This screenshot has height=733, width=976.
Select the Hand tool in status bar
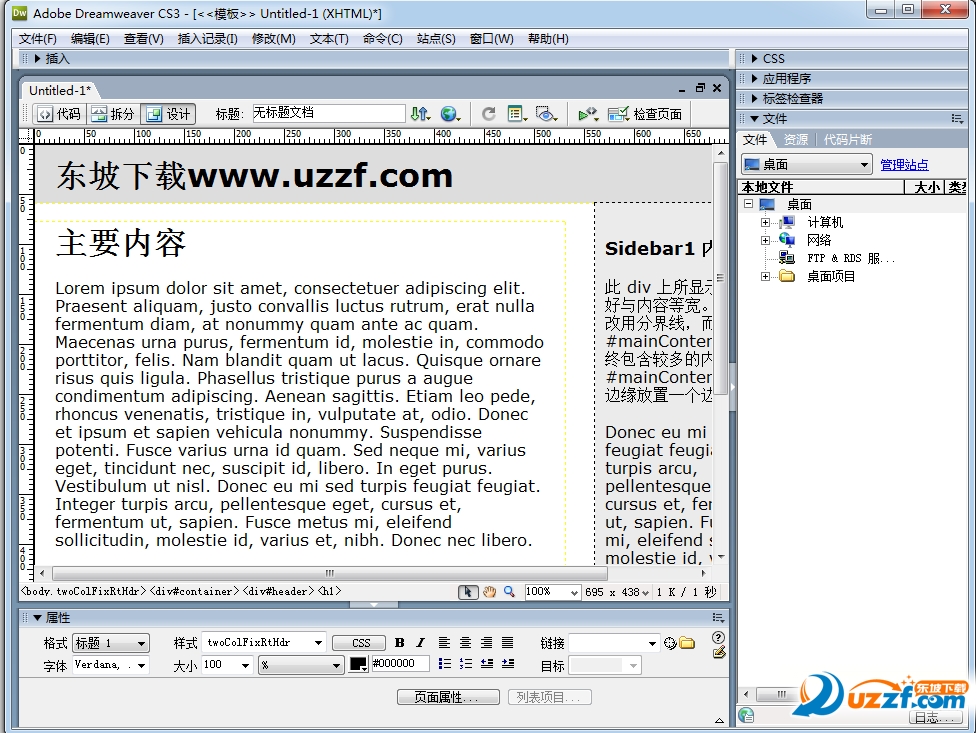pyautogui.click(x=490, y=592)
